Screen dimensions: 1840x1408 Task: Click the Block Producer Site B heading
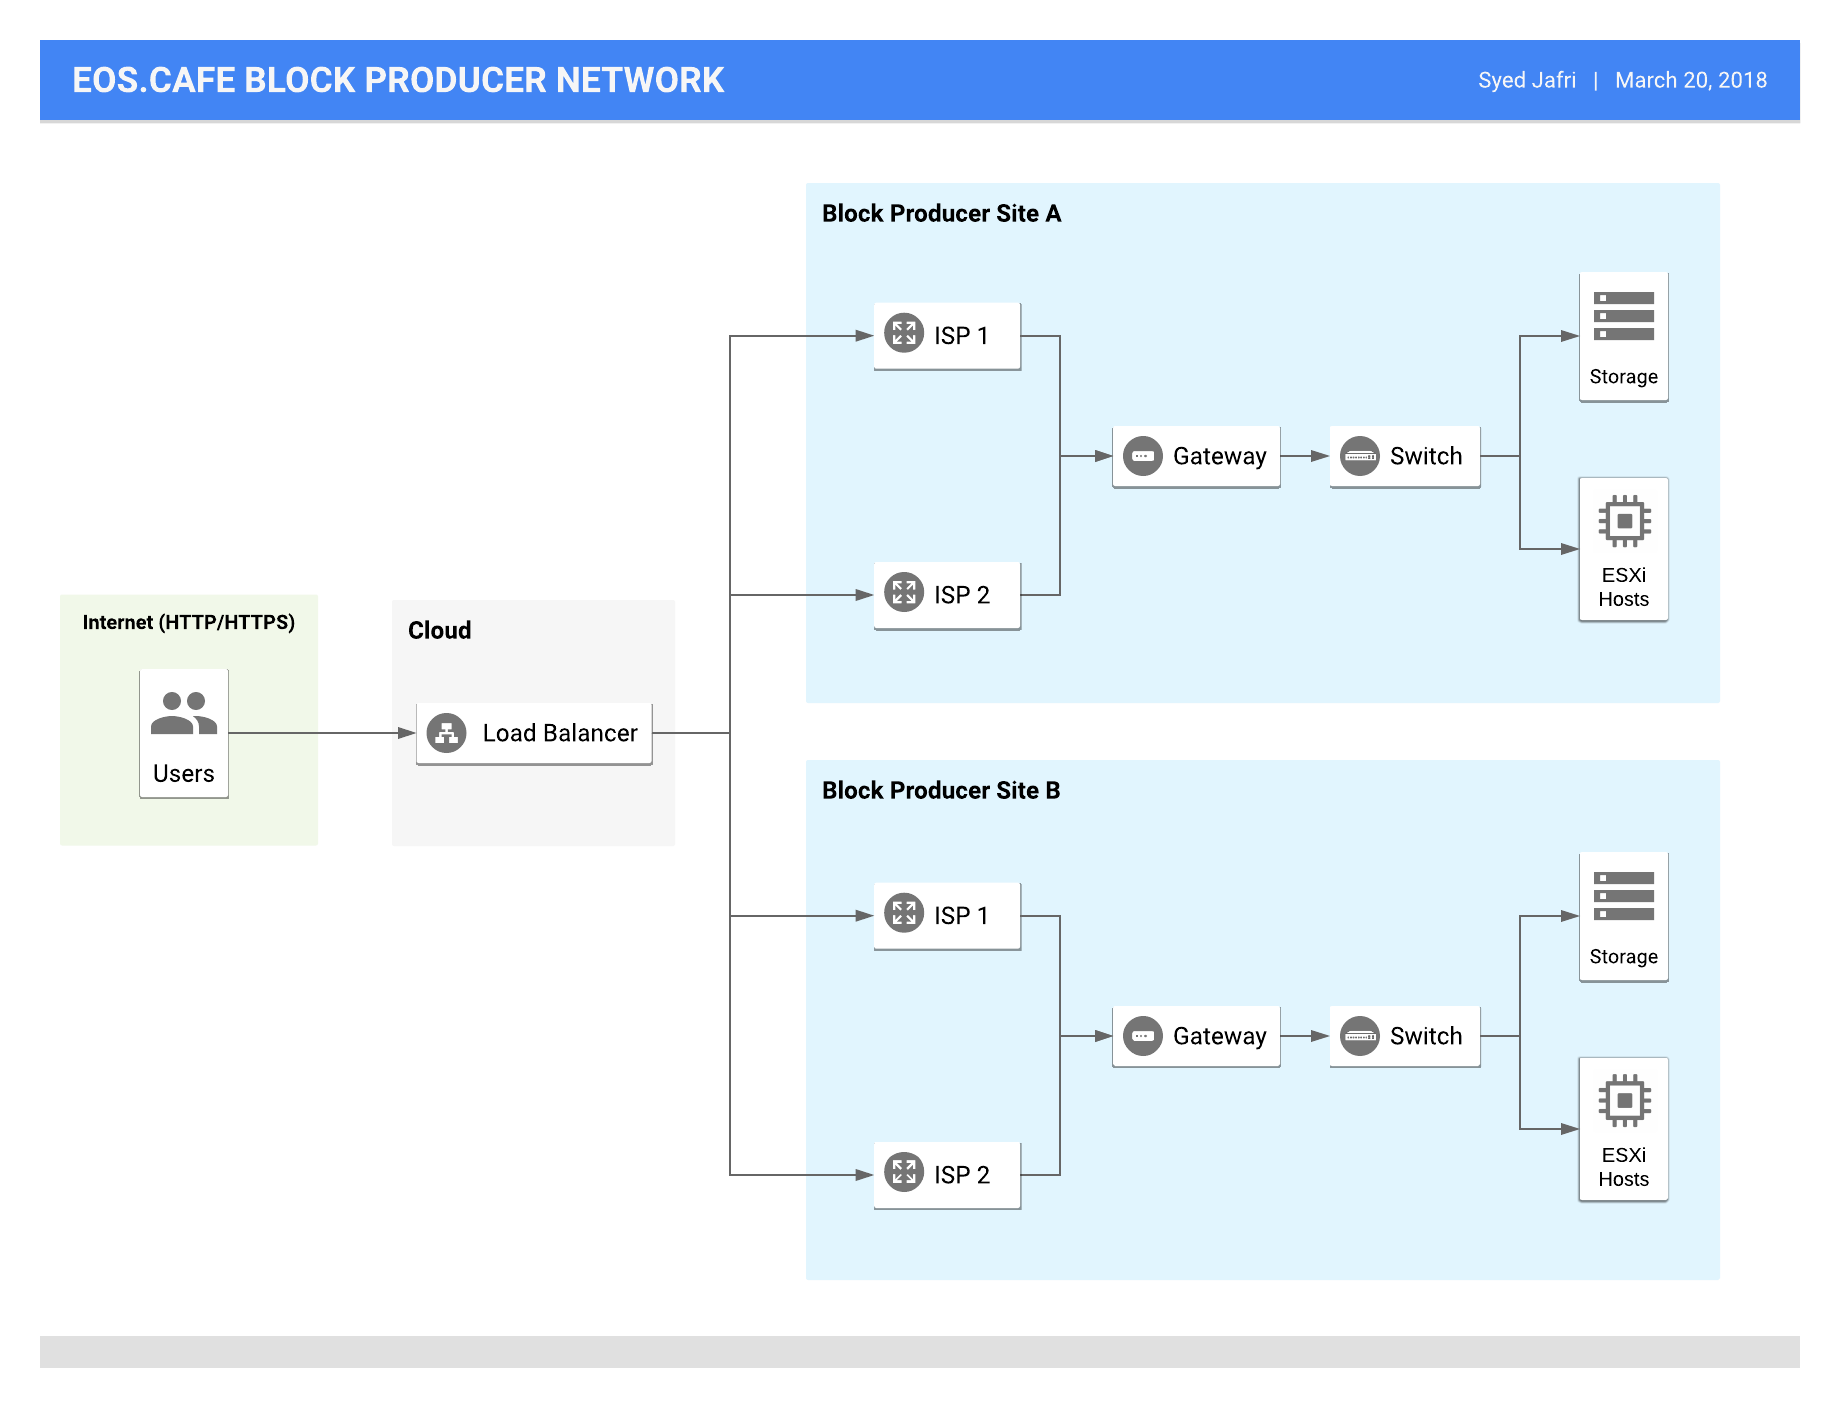pyautogui.click(x=941, y=790)
